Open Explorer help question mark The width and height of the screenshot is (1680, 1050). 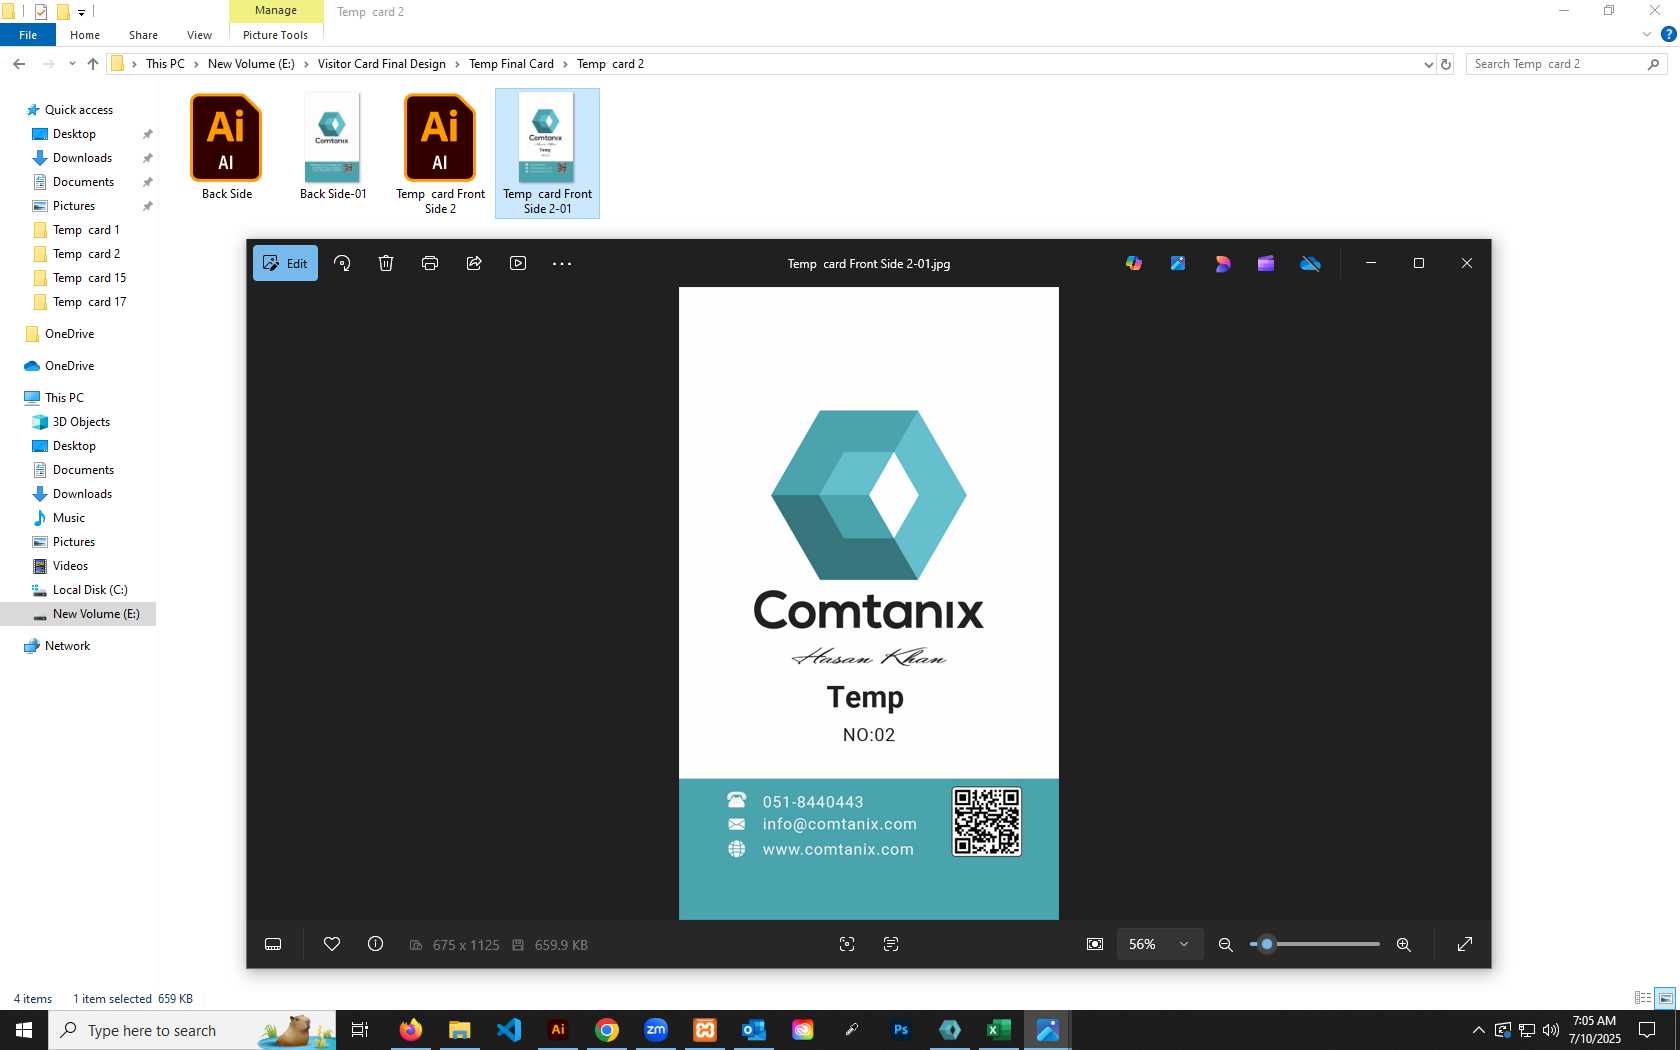[1668, 34]
